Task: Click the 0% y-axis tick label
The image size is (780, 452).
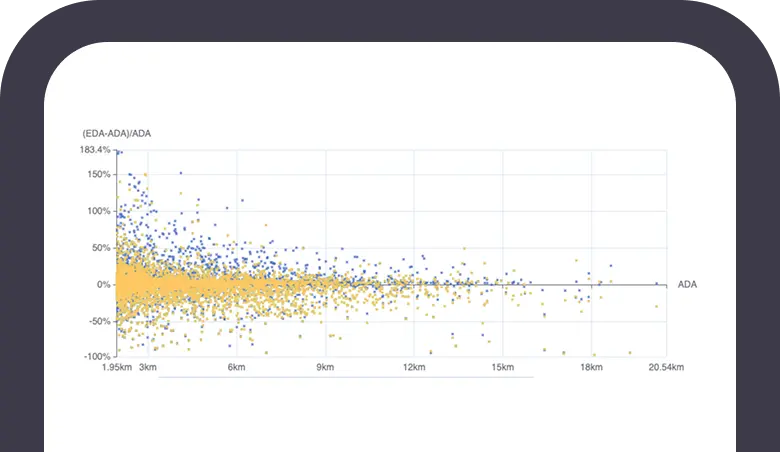Action: [x=102, y=285]
